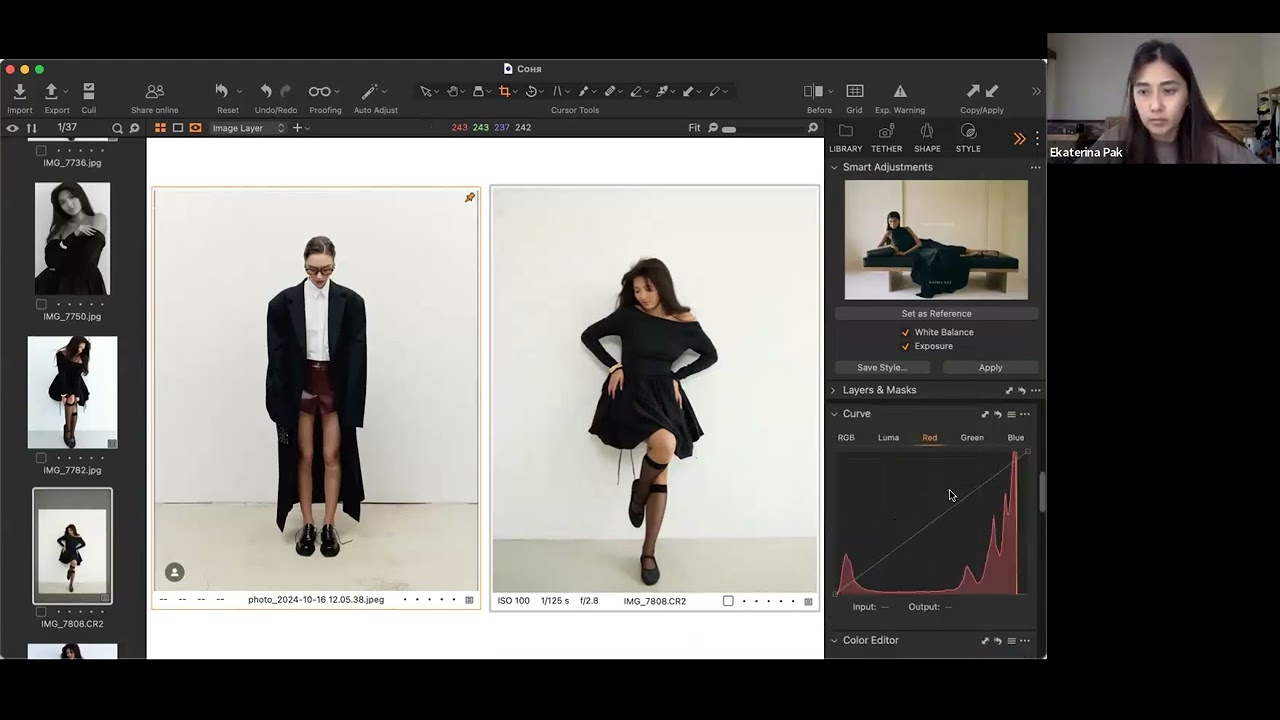This screenshot has height=720, width=1280.
Task: Tick color tag box beside IMG_7808.CR2 in viewer
Action: (728, 601)
